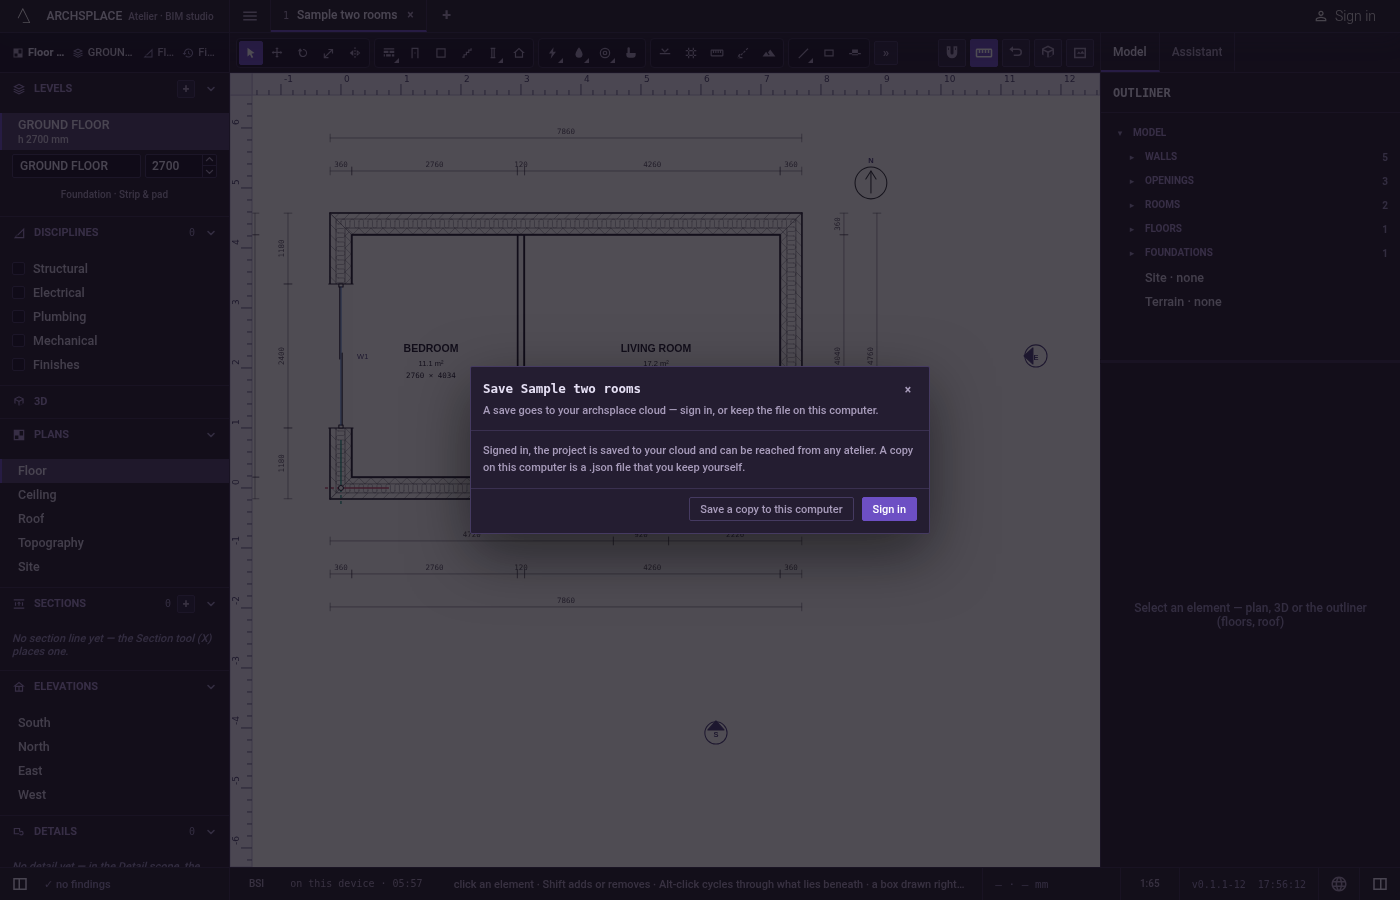Open the hamburger menu next to the logo
The width and height of the screenshot is (1400, 900).
coord(250,16)
